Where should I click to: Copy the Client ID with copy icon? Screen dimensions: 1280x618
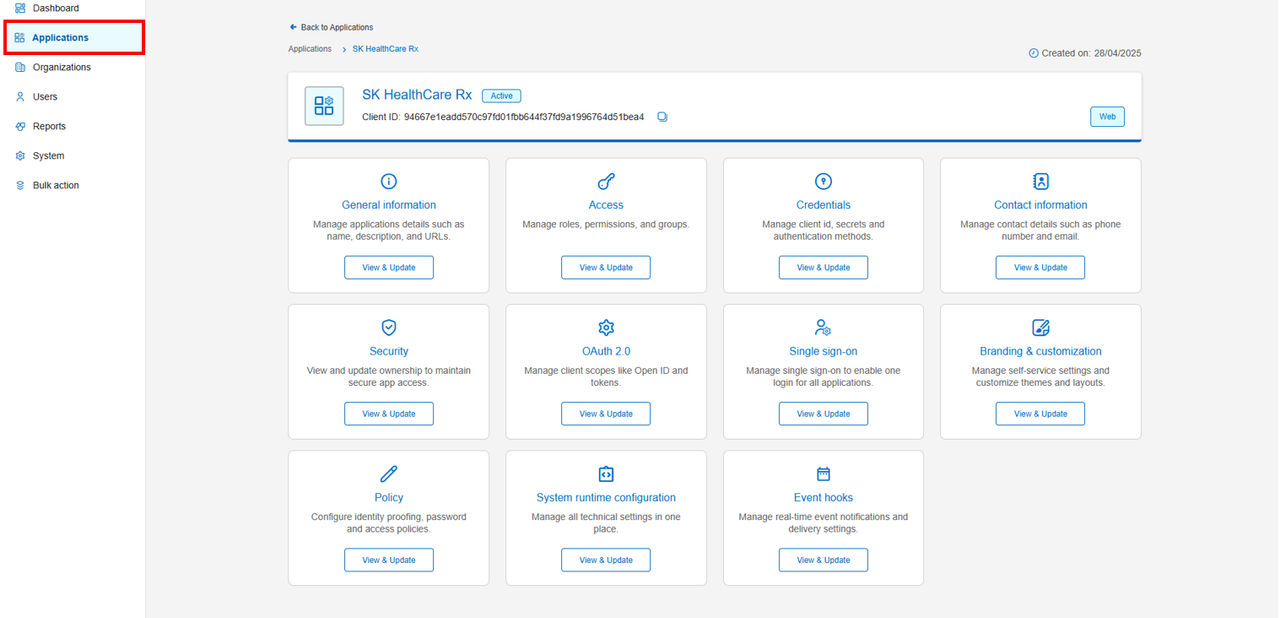pyautogui.click(x=662, y=117)
